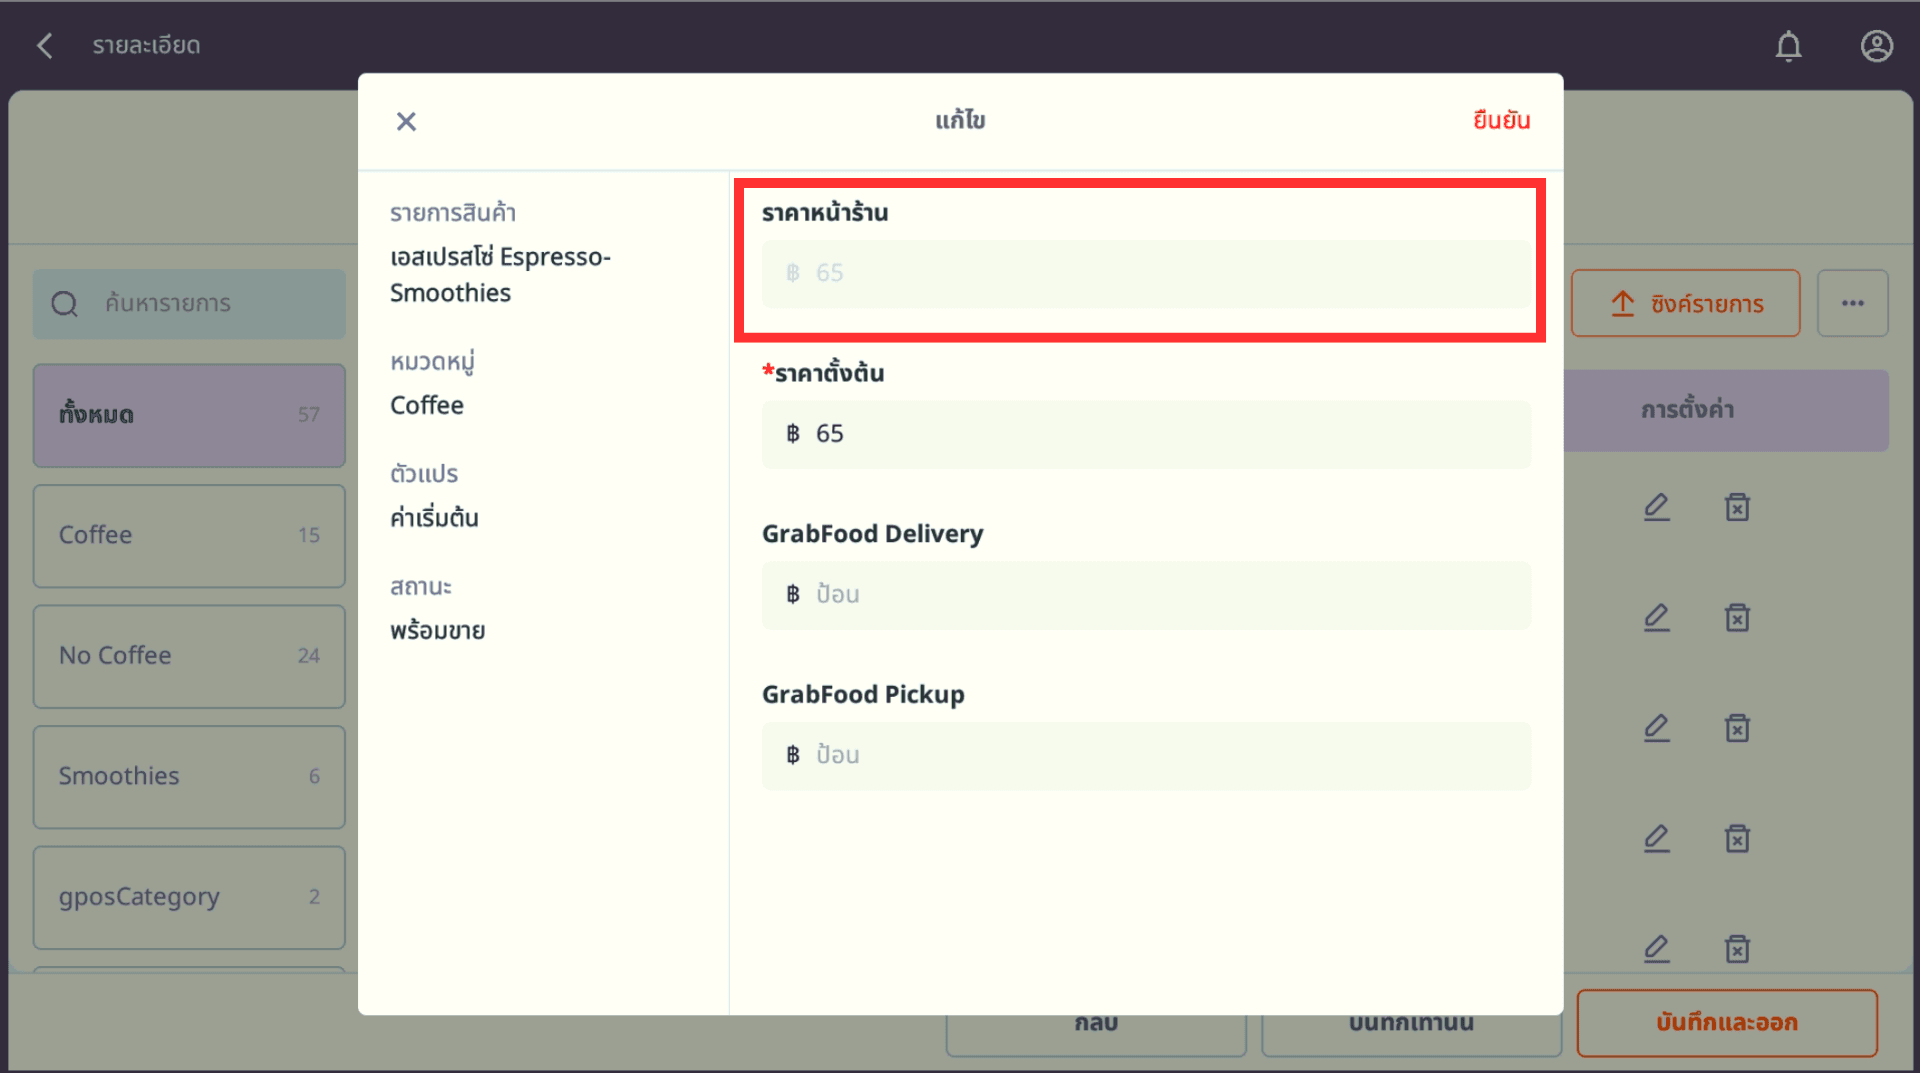
Task: Select the Smoothies category tab
Action: coord(189,776)
